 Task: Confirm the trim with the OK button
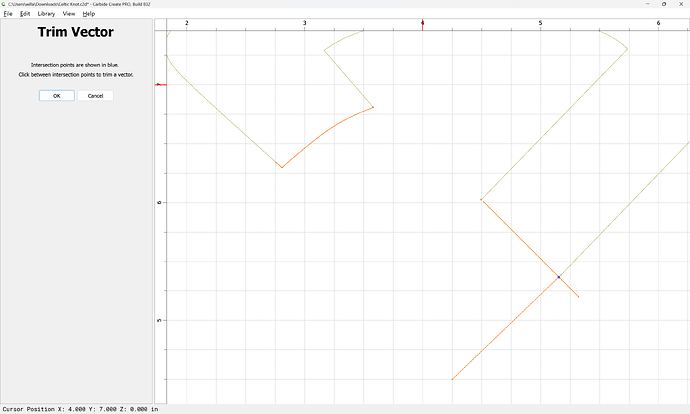(57, 96)
